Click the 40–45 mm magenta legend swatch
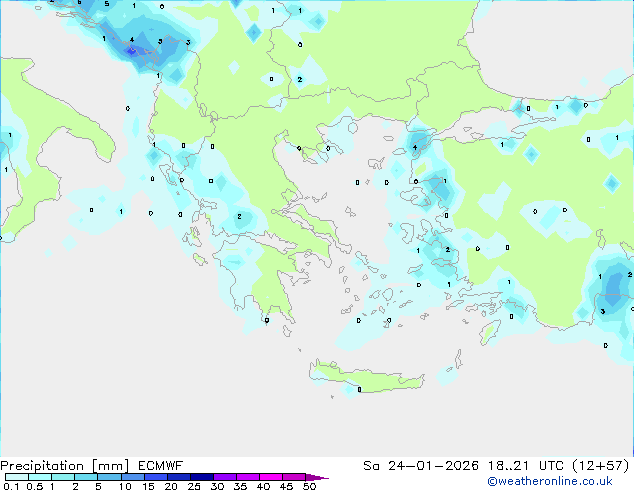 (x=271, y=477)
